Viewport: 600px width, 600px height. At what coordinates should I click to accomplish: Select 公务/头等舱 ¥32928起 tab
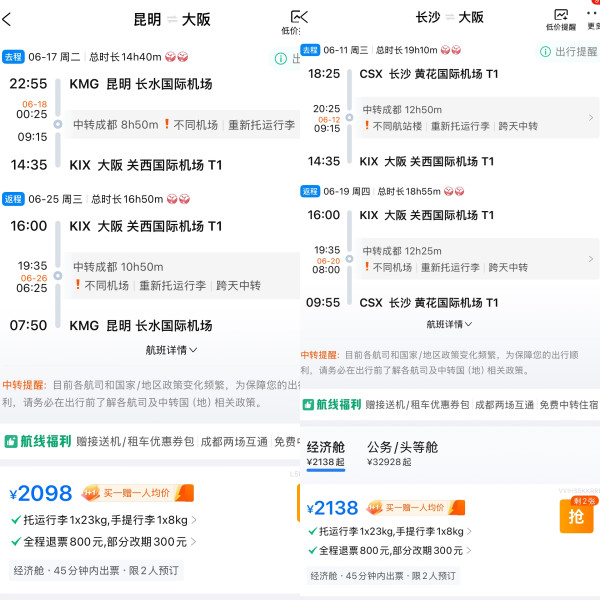coord(402,454)
